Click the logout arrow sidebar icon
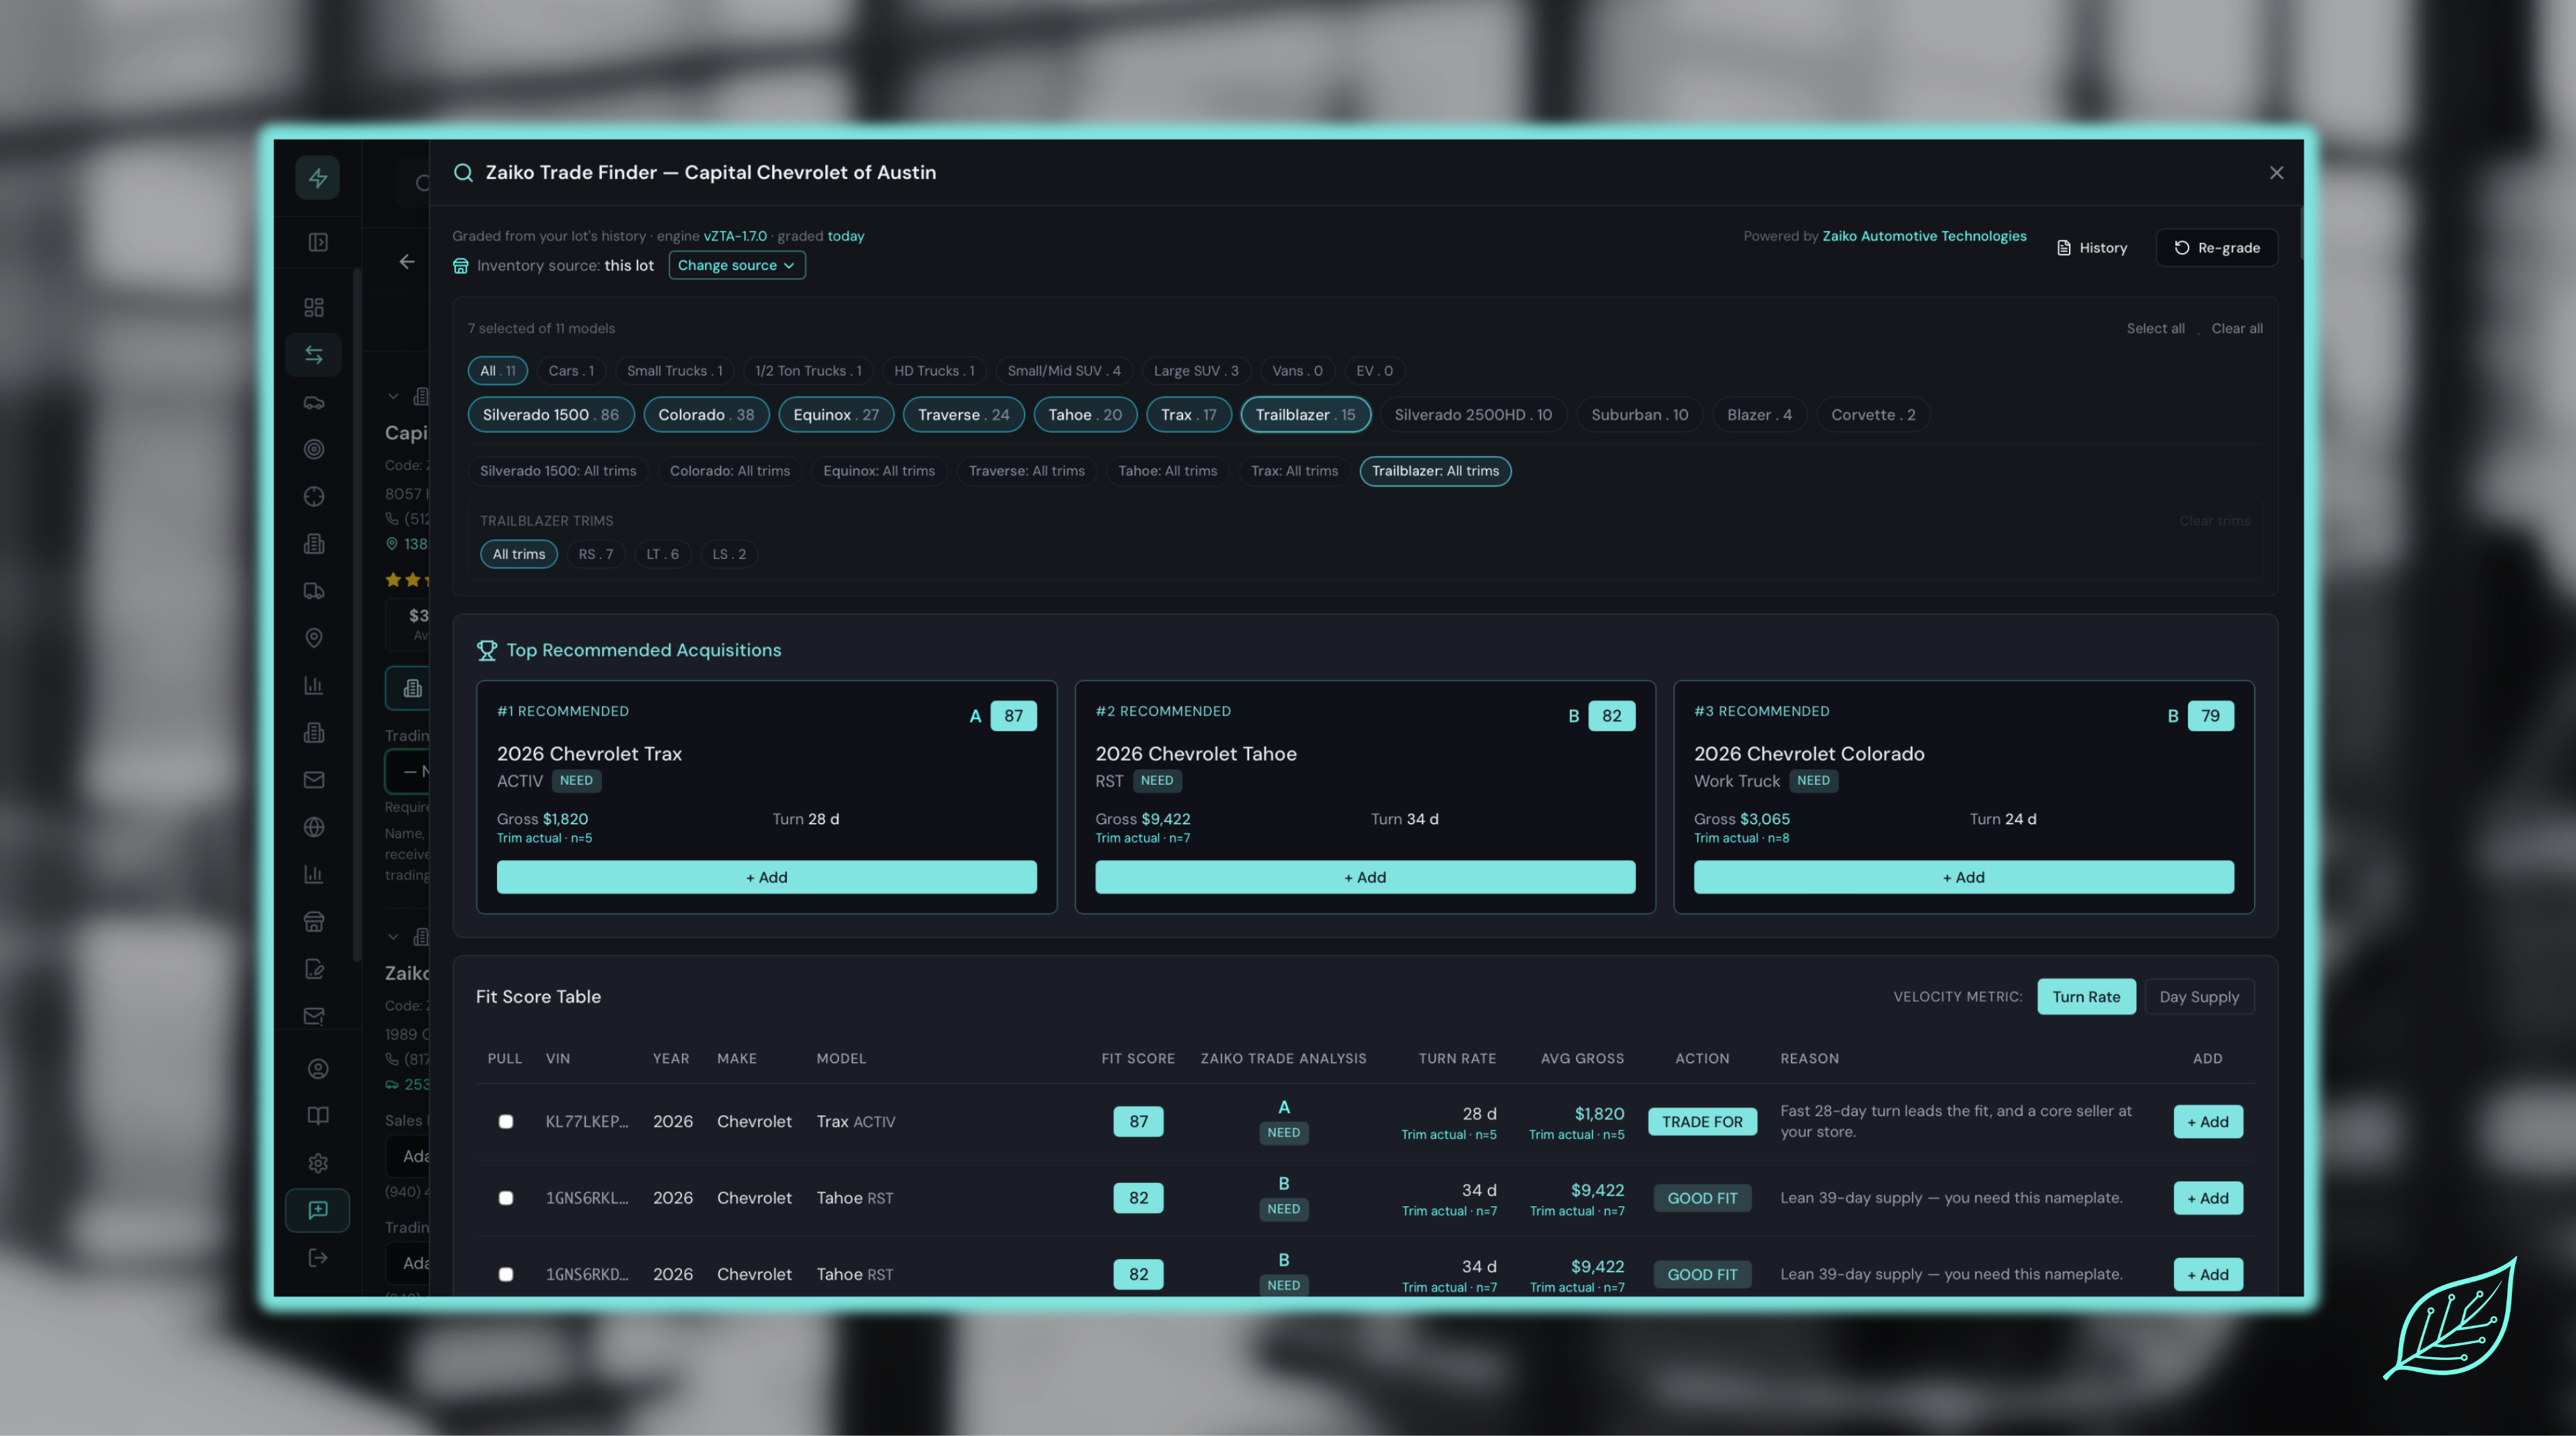 point(317,1258)
